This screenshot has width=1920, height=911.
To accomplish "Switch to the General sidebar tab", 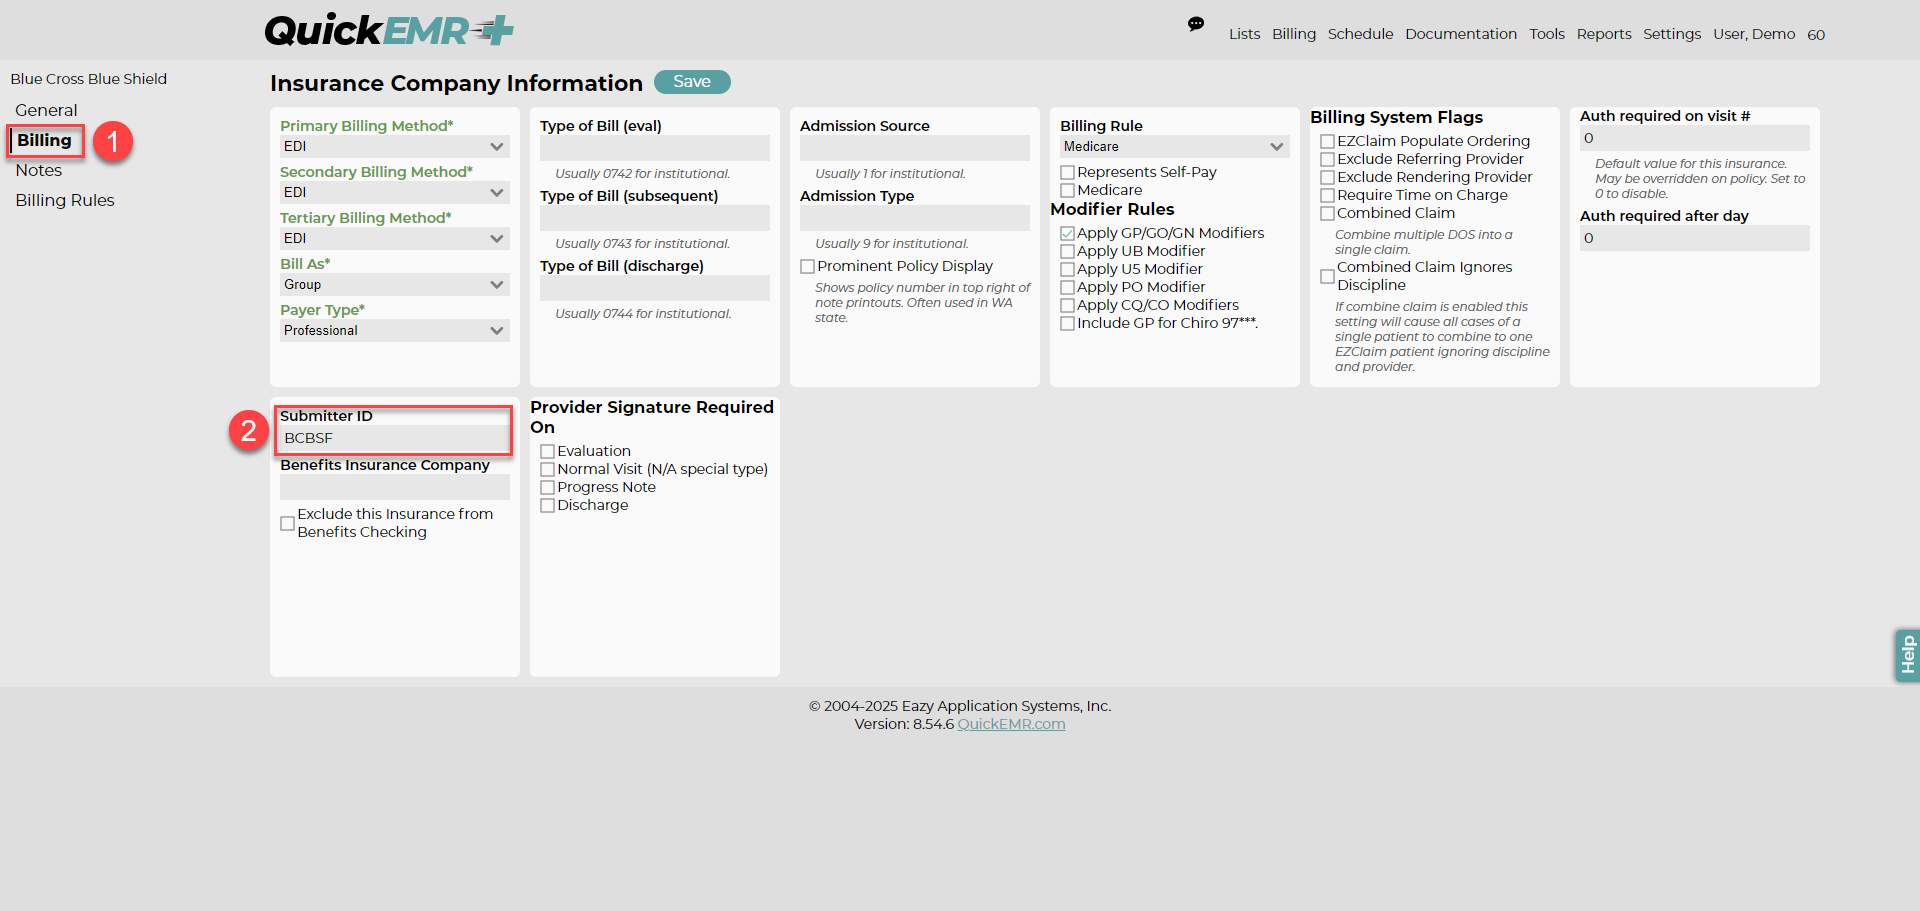I will (x=46, y=110).
